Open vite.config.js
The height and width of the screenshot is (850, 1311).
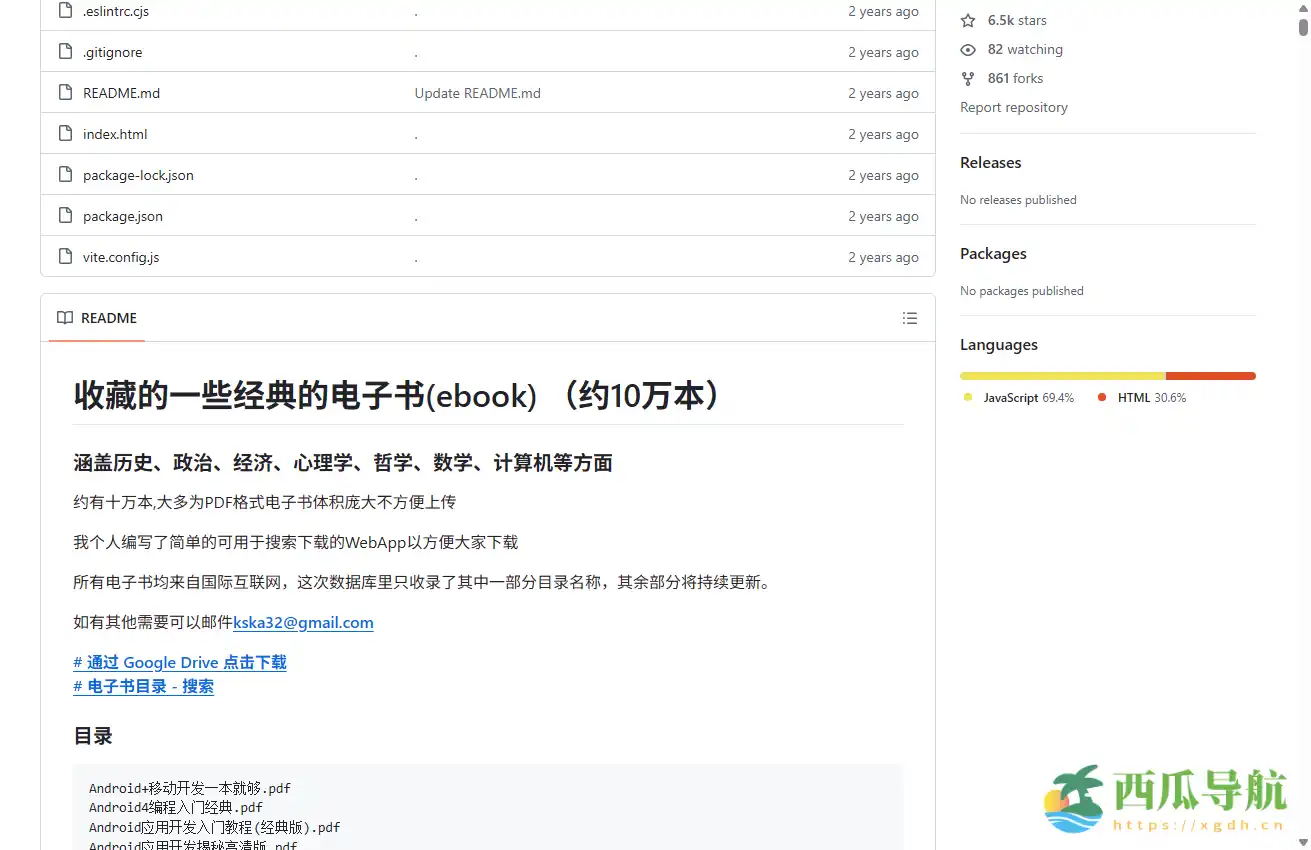coord(120,257)
